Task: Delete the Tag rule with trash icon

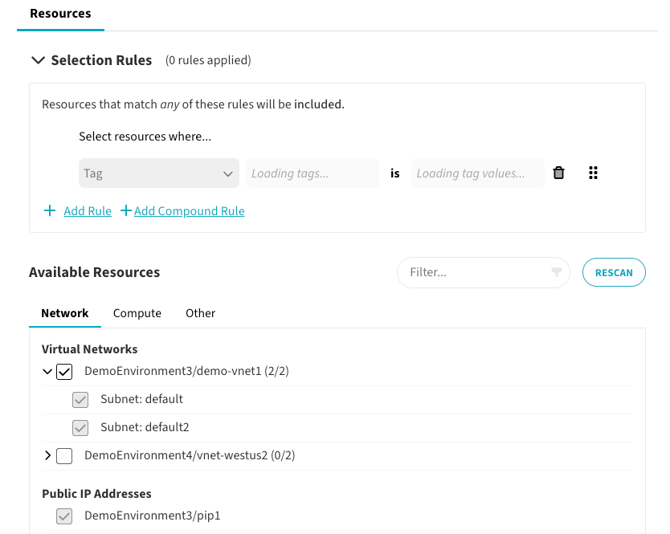Action: [x=558, y=173]
